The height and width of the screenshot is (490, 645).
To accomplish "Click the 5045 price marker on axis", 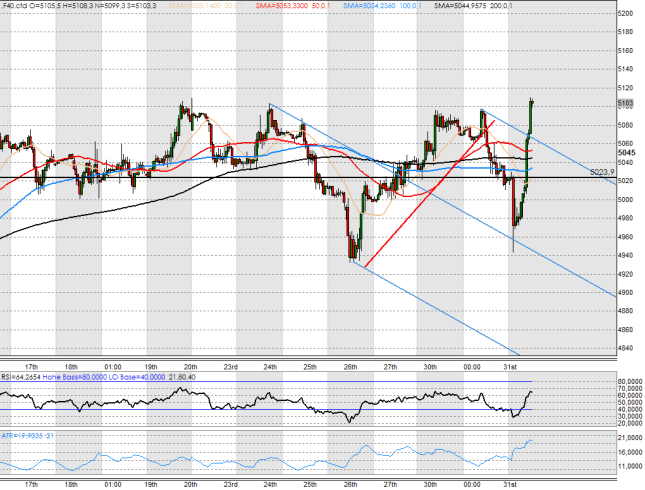I will pos(624,153).
